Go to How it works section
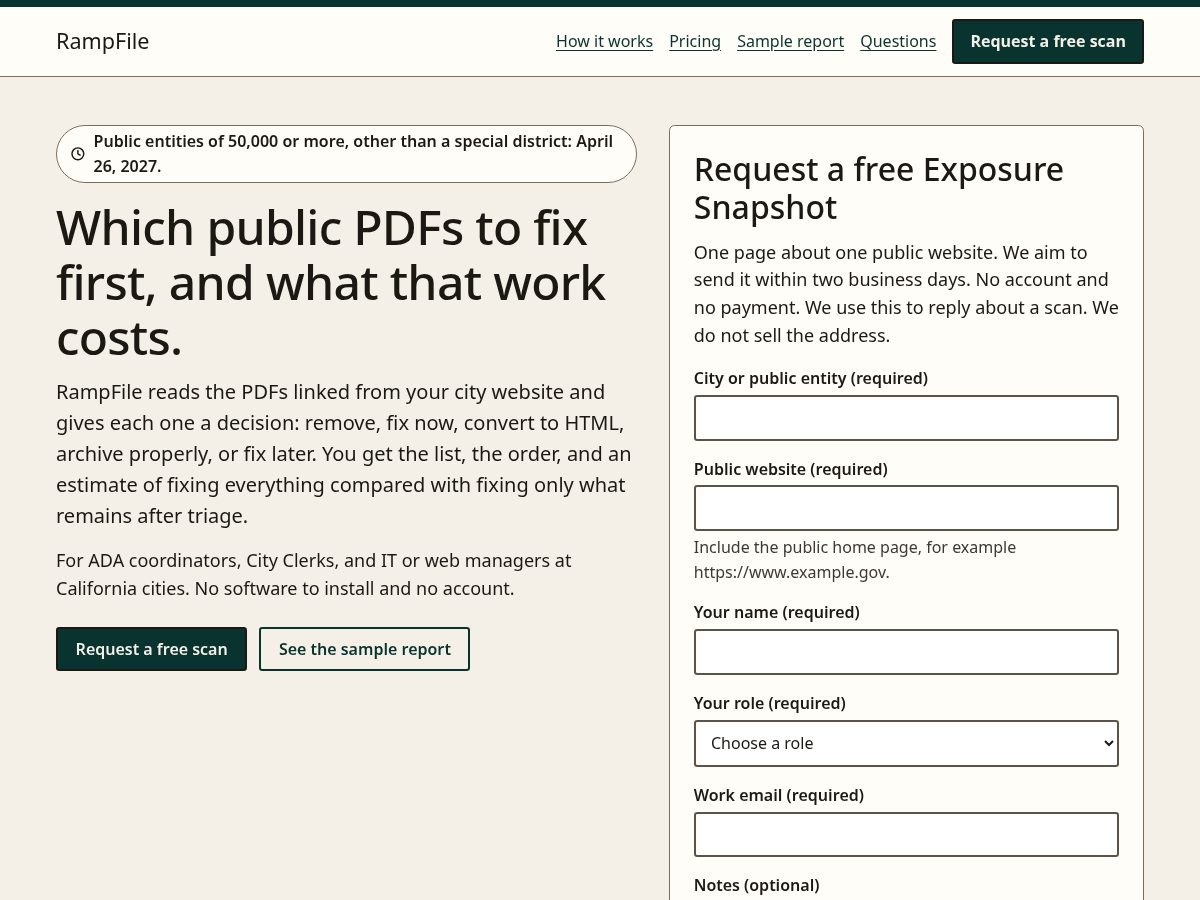Viewport: 1200px width, 900px height. pos(604,41)
